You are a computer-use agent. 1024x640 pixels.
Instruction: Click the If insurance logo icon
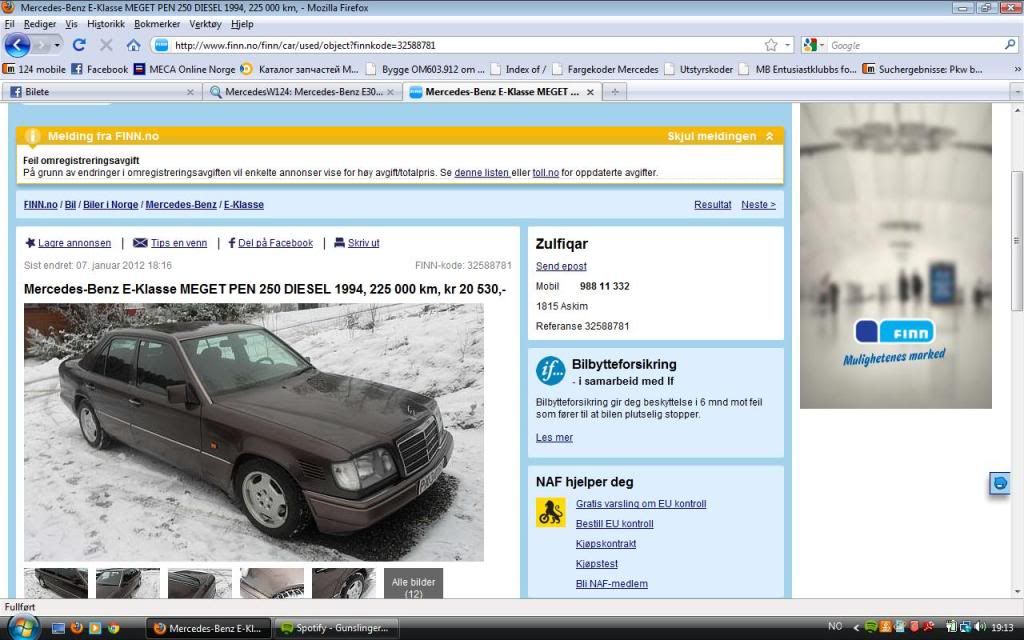click(x=550, y=371)
